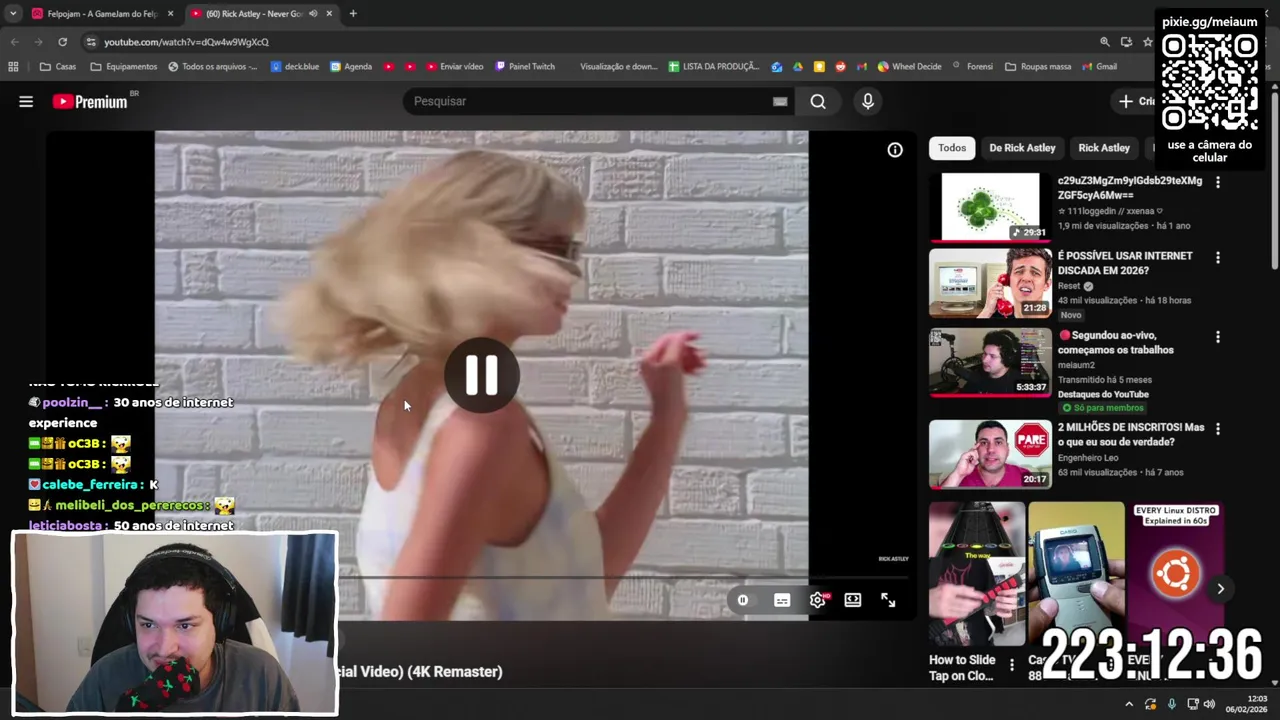Open the taskbar microphone indicator
This screenshot has width=1280, height=720.
1172,704
